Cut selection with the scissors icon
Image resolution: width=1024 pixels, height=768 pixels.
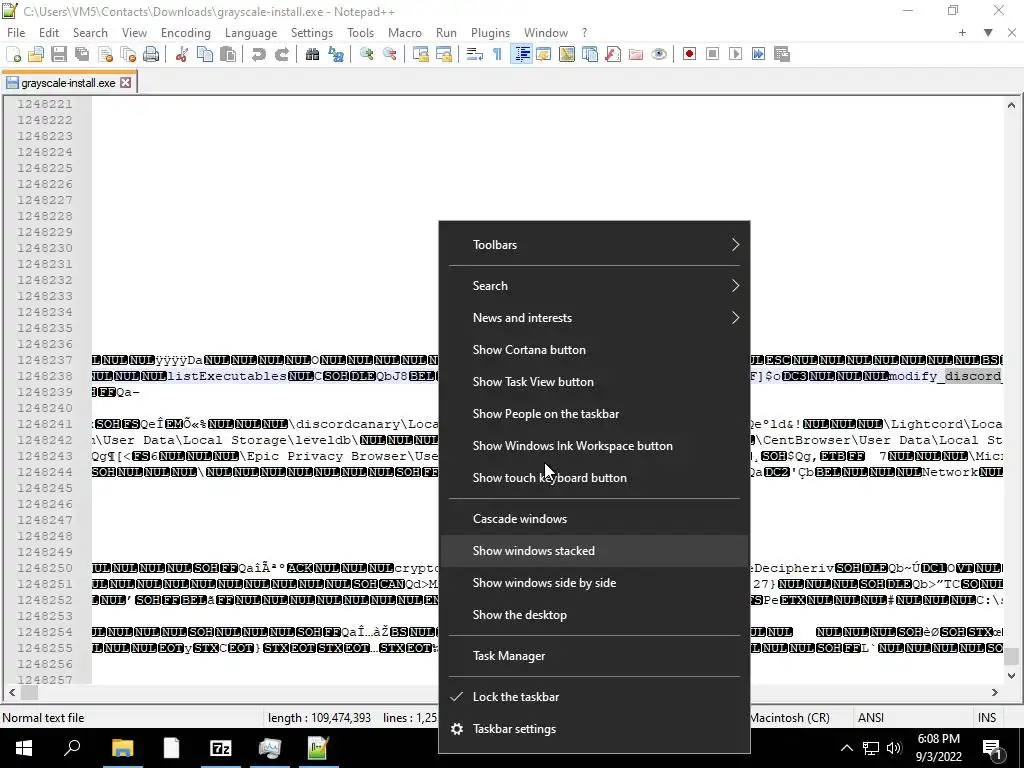click(x=182, y=54)
